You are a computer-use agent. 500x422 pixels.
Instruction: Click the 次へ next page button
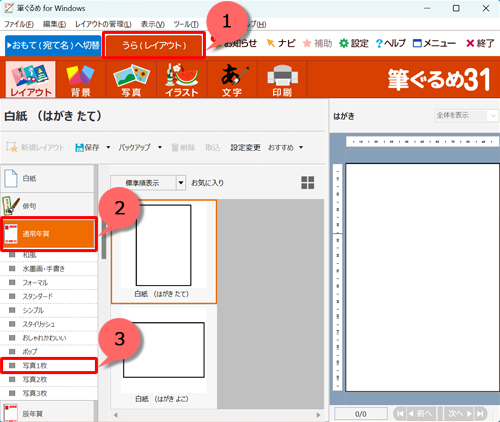click(460, 414)
